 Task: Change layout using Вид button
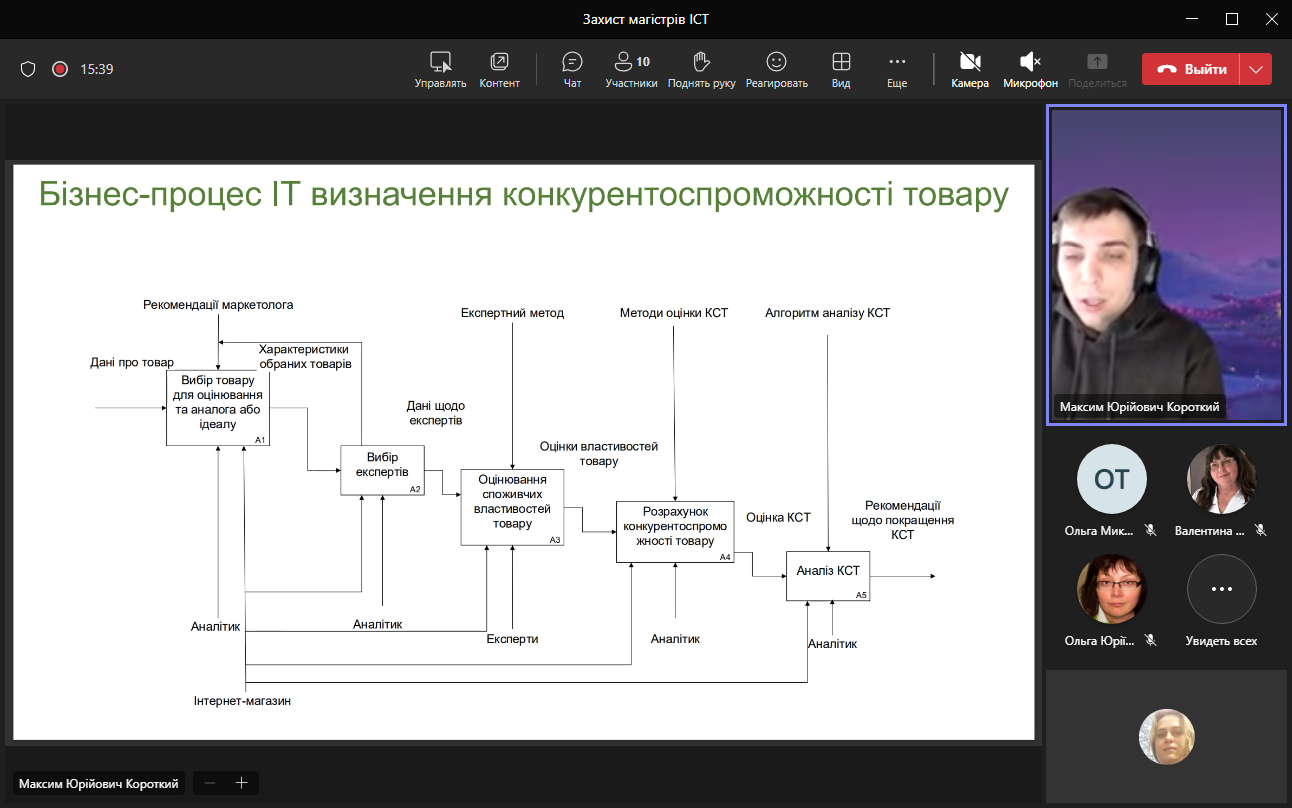(x=841, y=69)
